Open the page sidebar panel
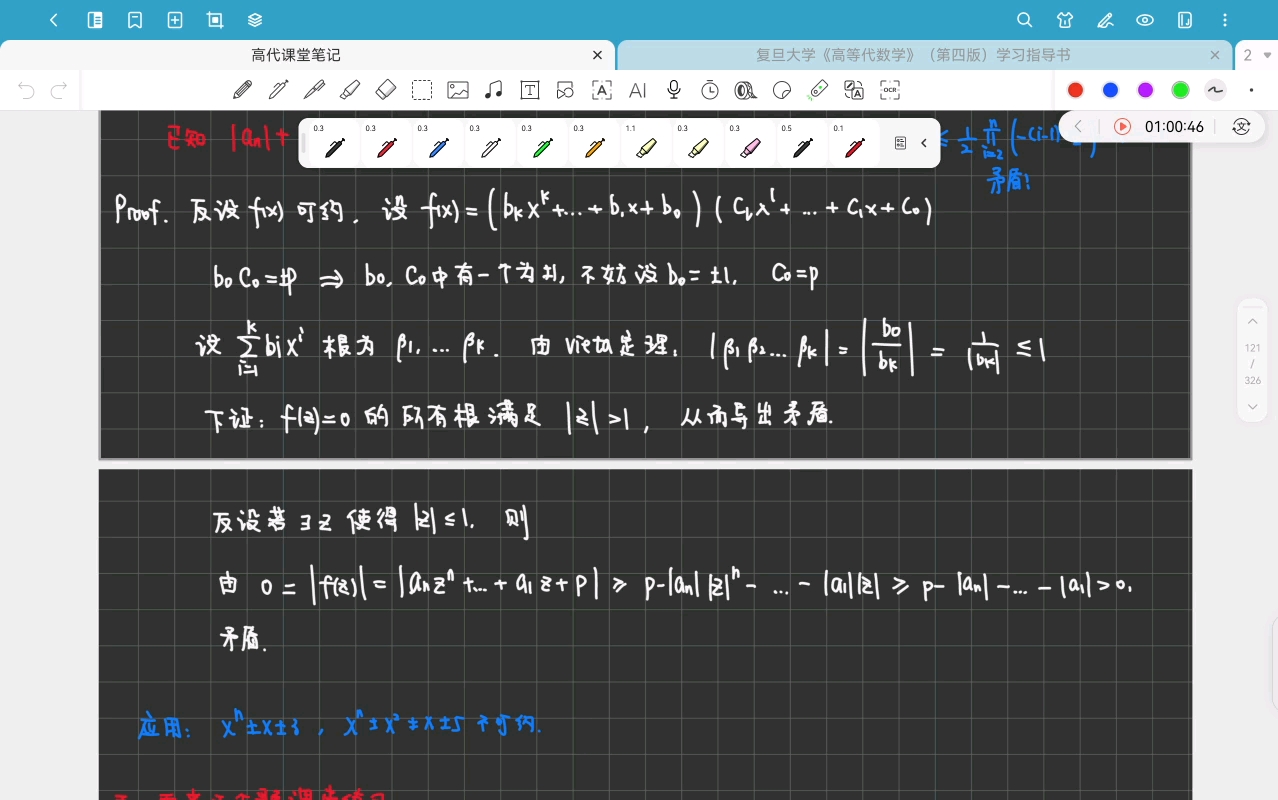This screenshot has width=1278, height=800. tap(95, 20)
